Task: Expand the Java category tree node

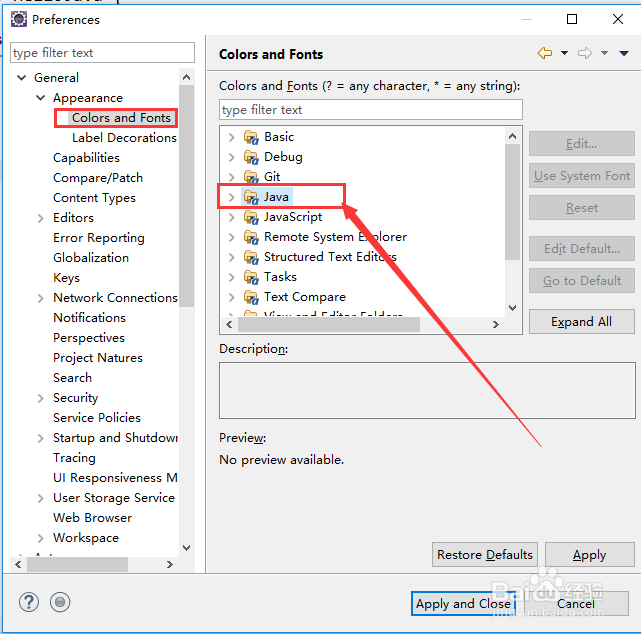Action: 231,197
